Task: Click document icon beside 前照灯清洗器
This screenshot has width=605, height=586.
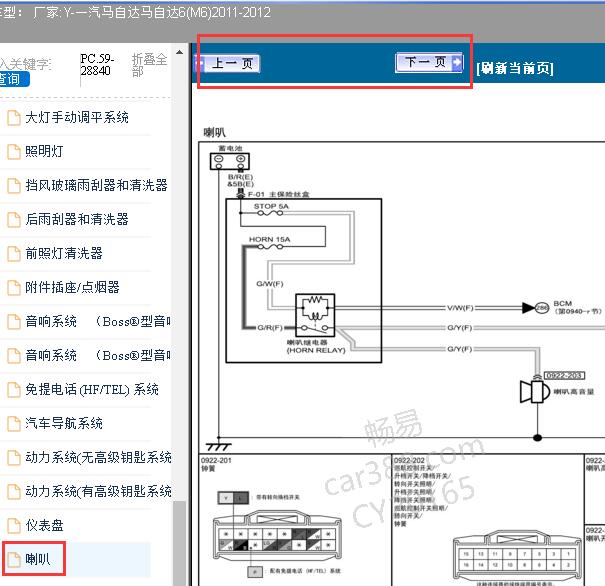Action: tap(14, 253)
